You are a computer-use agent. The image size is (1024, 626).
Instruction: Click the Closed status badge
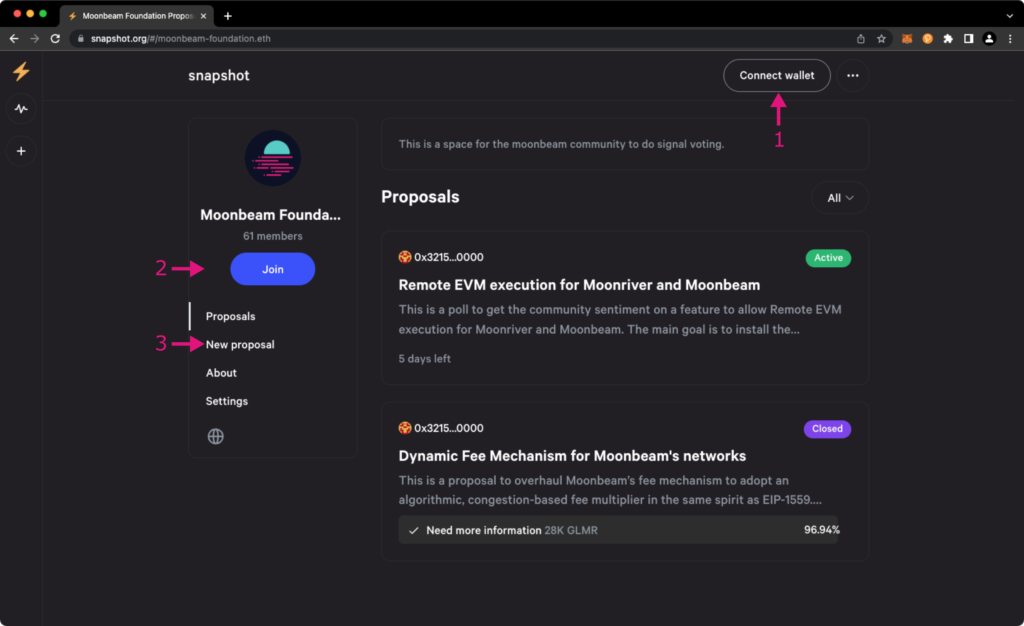point(827,429)
